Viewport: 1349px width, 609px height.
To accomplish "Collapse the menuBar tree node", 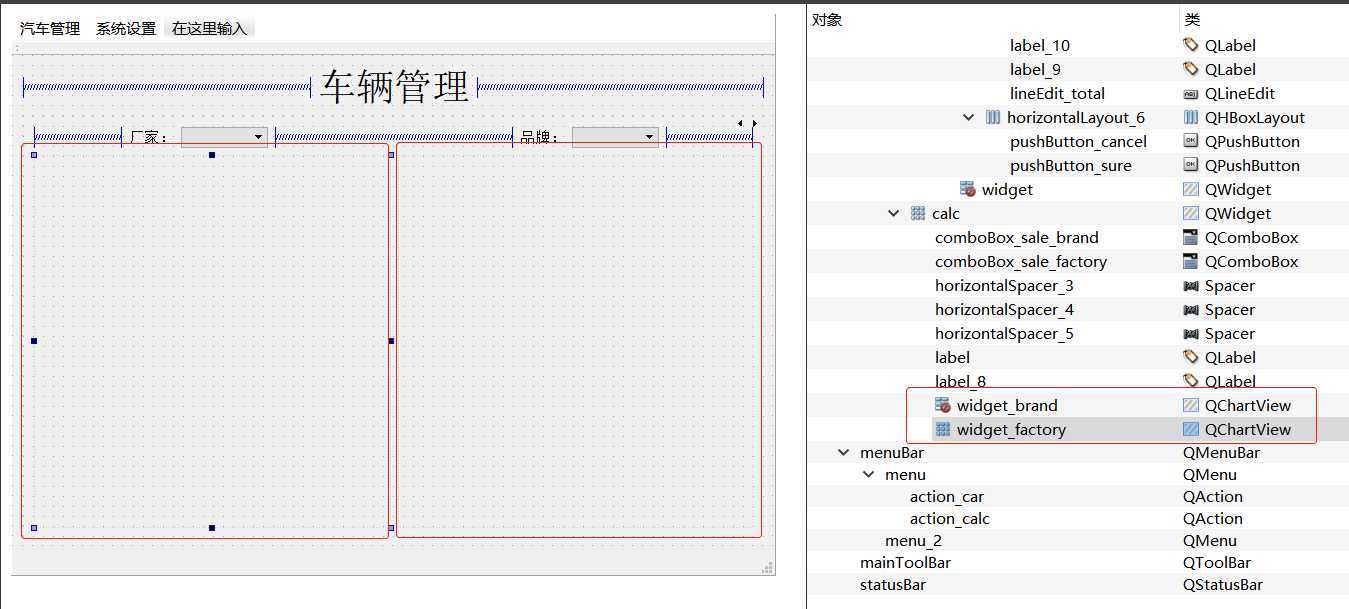I will [x=843, y=453].
